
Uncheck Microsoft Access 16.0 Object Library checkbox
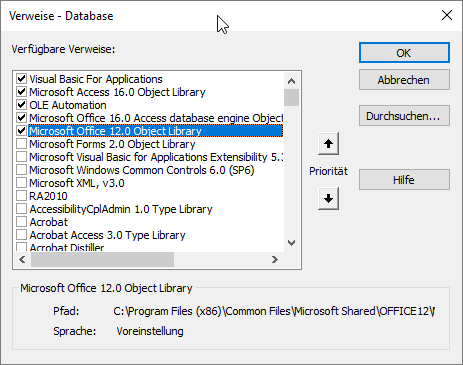click(x=22, y=92)
